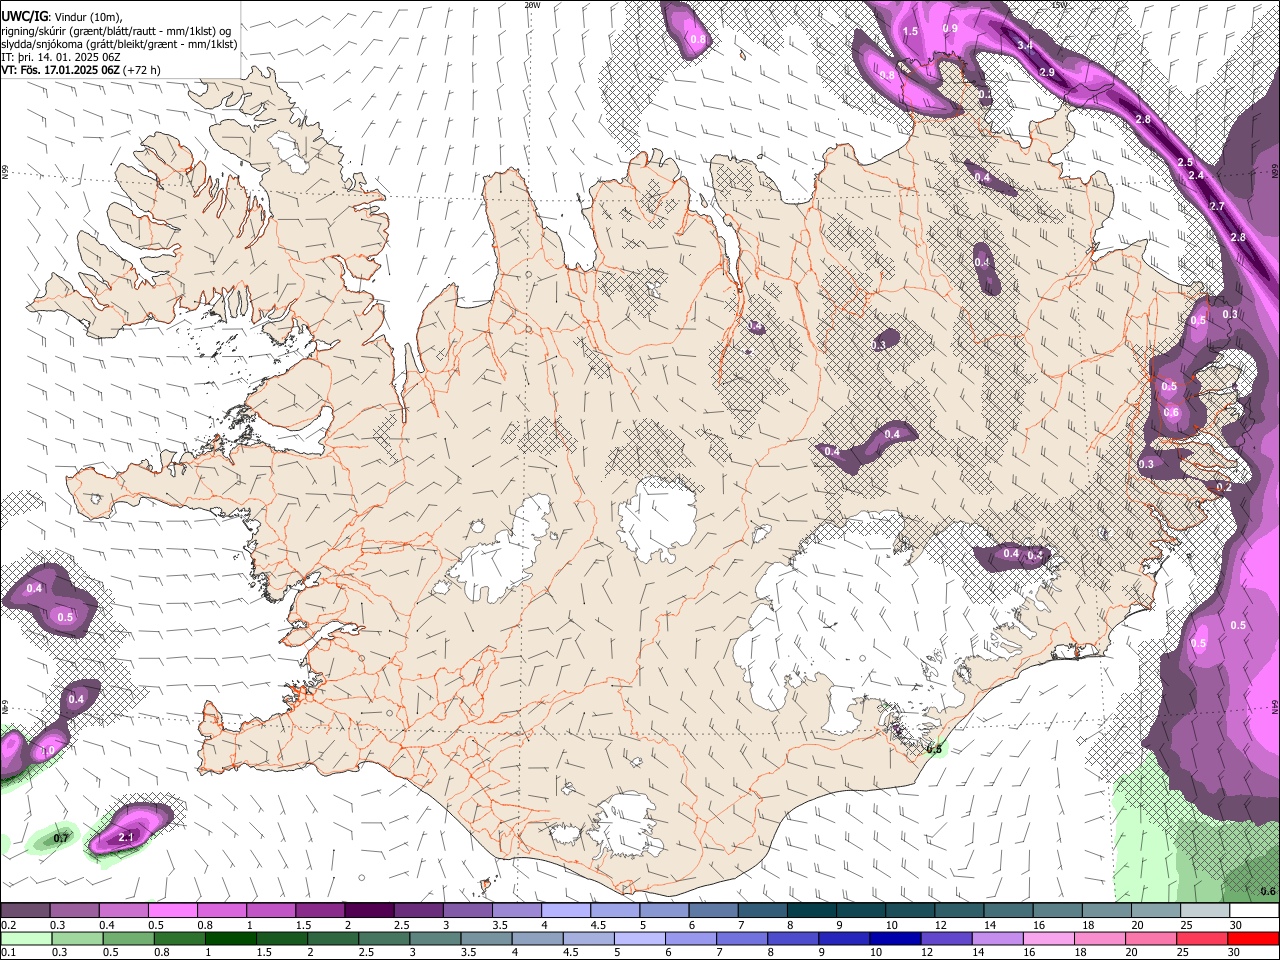The image size is (1280, 960).
Task: Choose the bright red swatch starting at 30, lower row
Action: (1254, 938)
